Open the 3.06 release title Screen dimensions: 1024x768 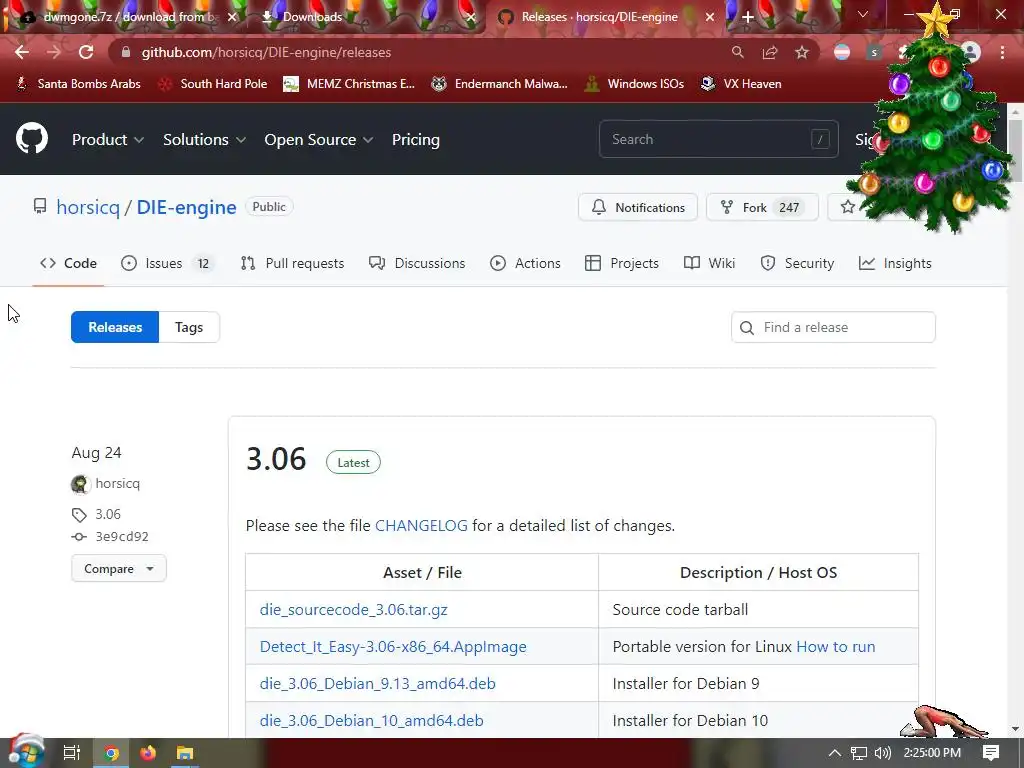276,459
